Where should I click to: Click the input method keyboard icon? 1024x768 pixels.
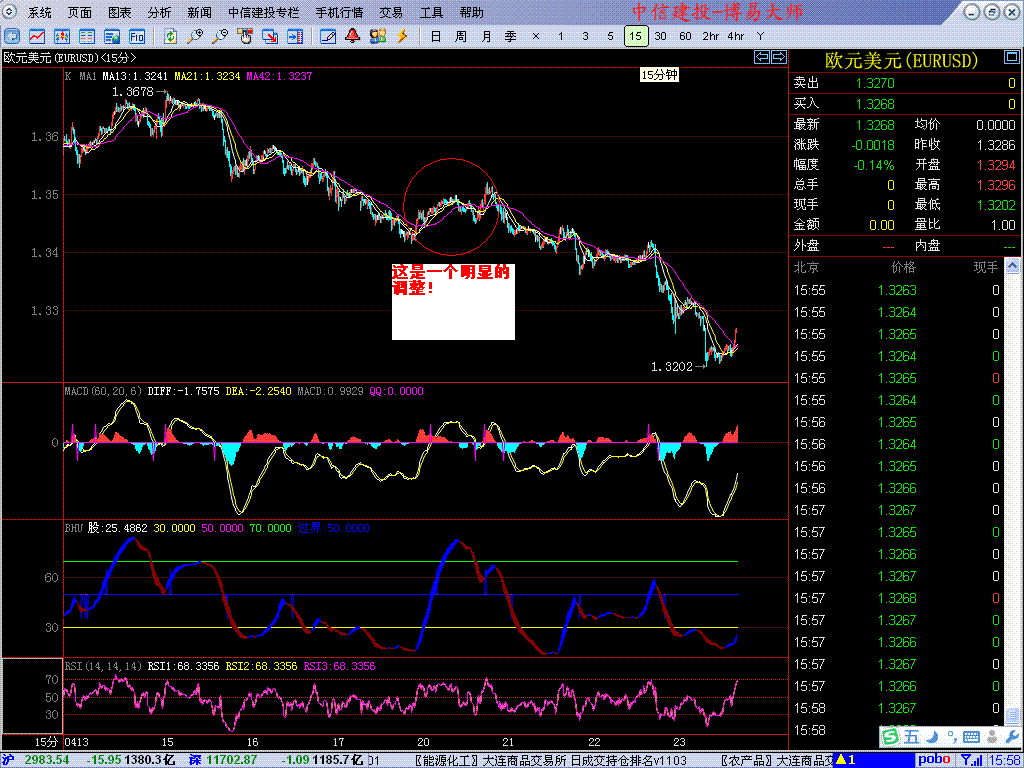click(x=971, y=737)
